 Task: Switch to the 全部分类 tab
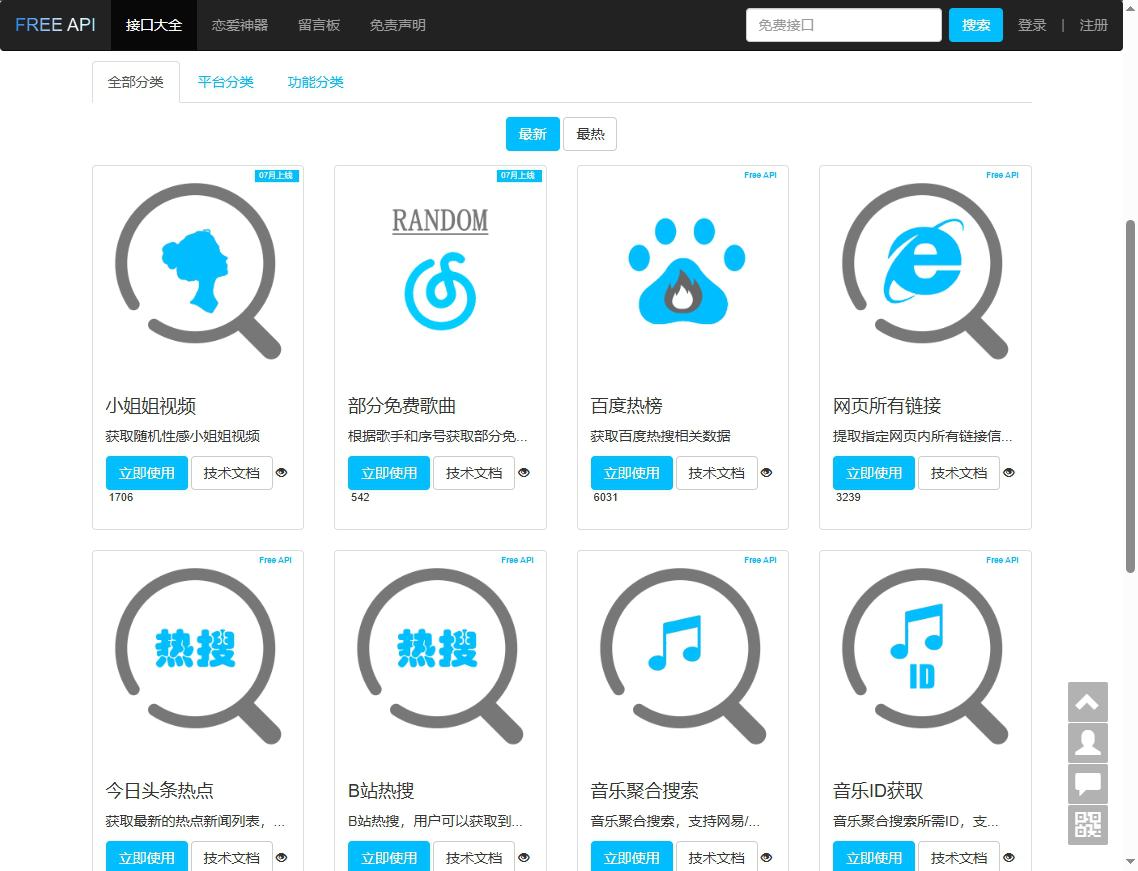tap(136, 82)
